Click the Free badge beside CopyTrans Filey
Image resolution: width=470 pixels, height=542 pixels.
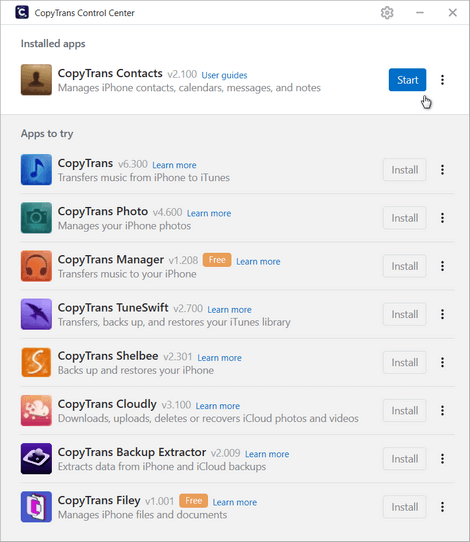click(x=194, y=501)
